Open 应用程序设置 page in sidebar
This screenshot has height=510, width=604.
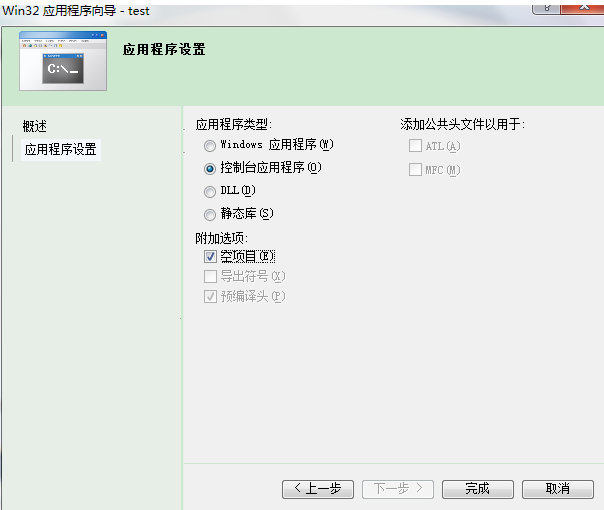click(x=60, y=149)
